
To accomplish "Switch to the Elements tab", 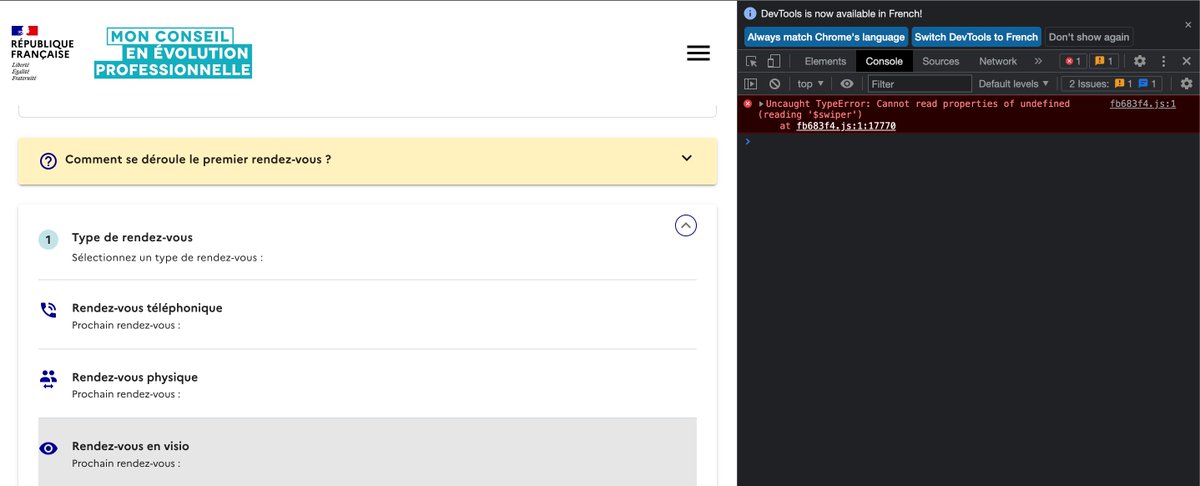I will tap(825, 61).
